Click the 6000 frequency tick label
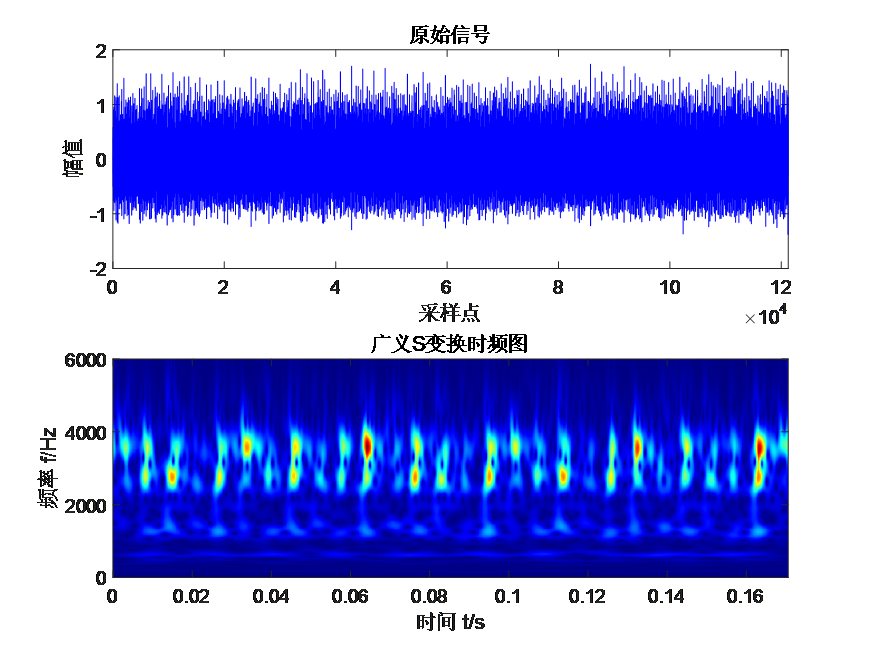872x654 pixels. point(85,360)
